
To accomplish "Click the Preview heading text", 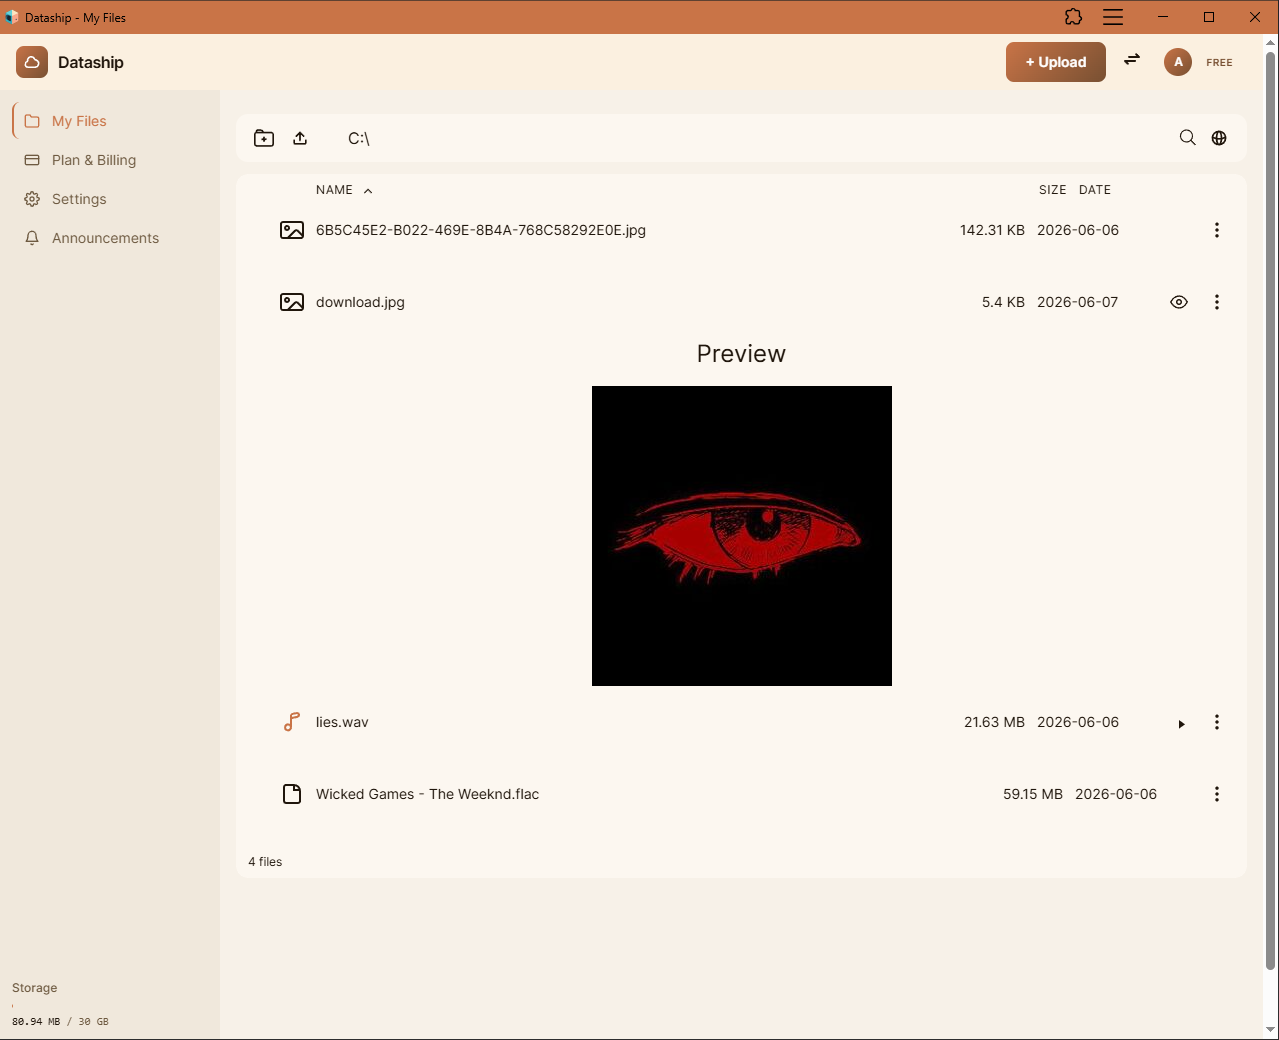I will coord(741,354).
